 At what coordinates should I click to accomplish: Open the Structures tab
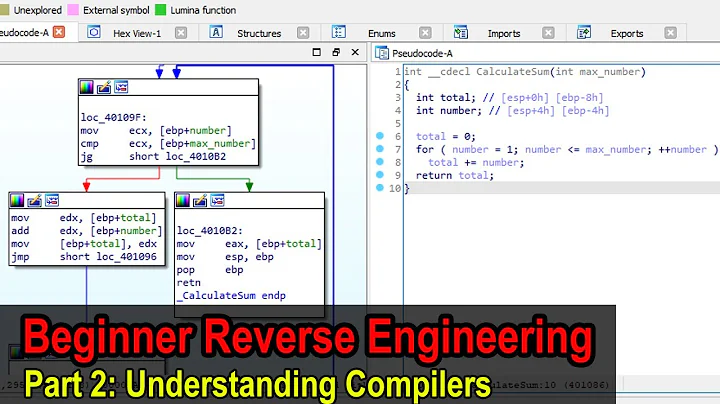259,33
